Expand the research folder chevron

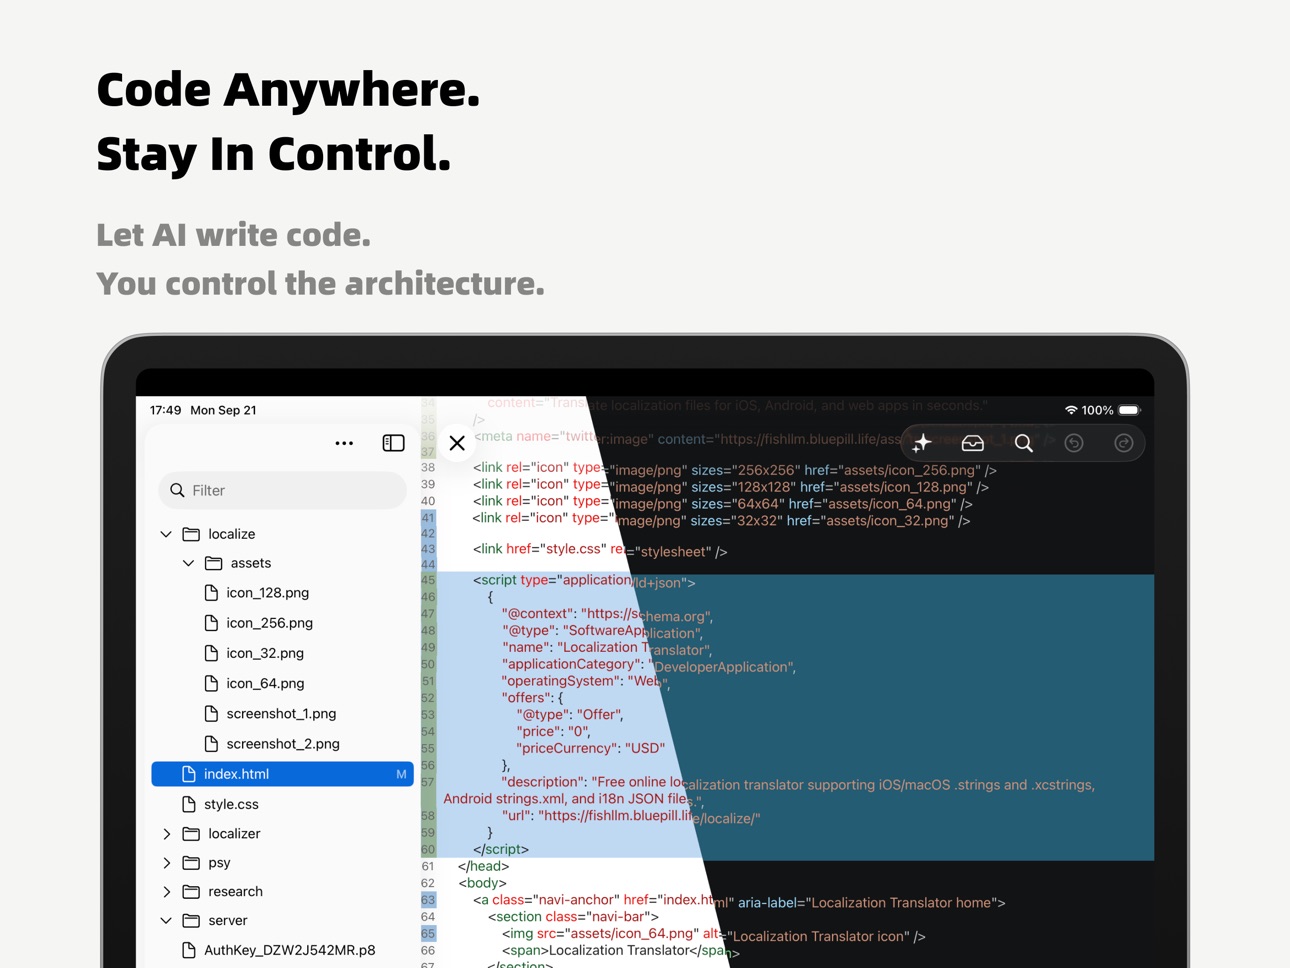tap(166, 891)
